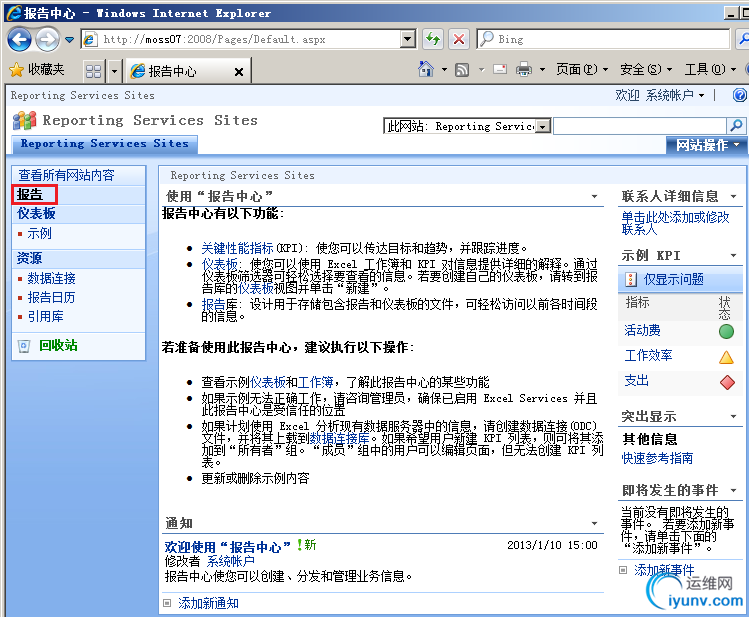The width and height of the screenshot is (749, 617).
Task: Open the 关键性能指标 link
Action: [x=237, y=248]
